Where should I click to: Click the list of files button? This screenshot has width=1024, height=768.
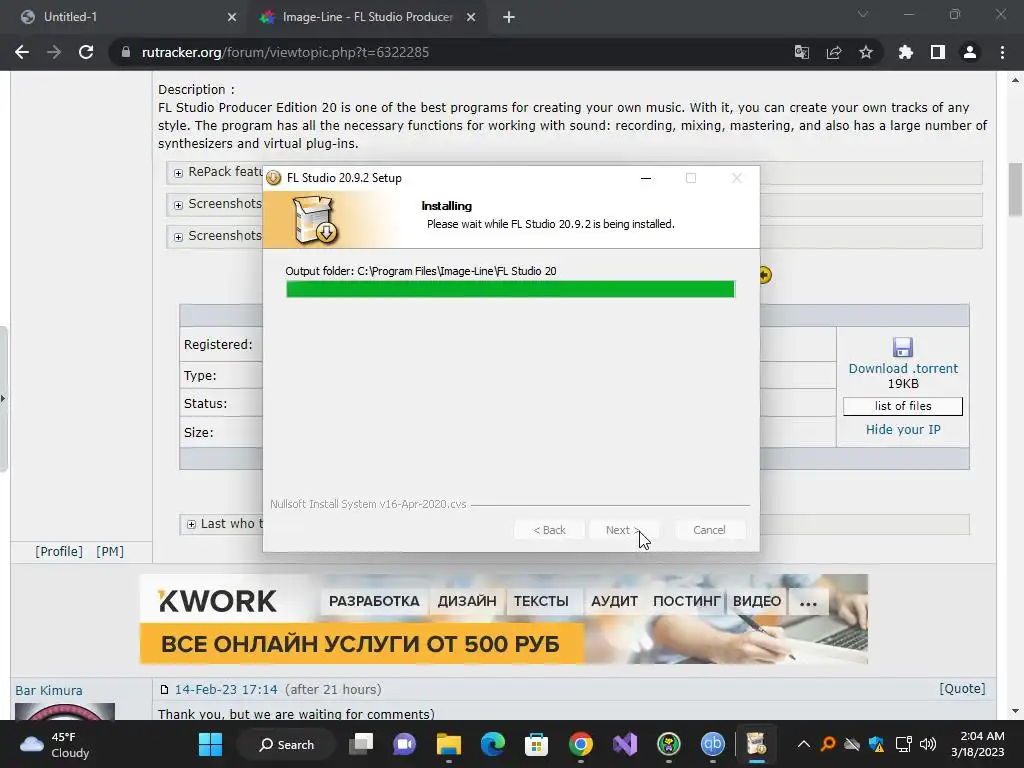(903, 406)
